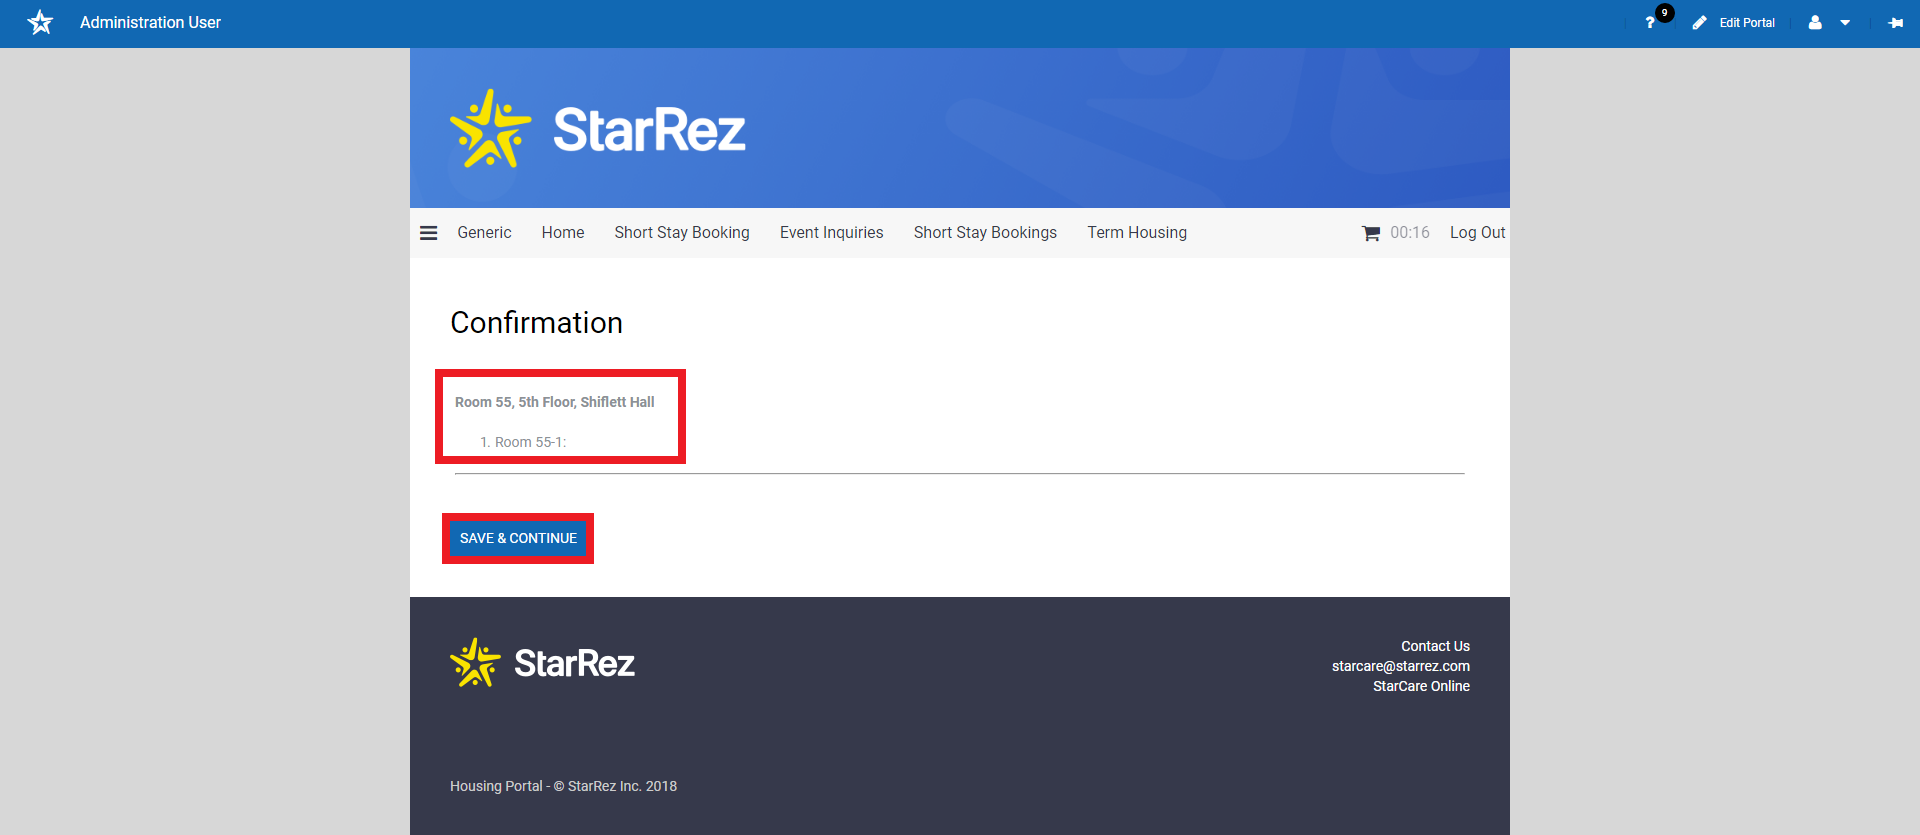Open Short Stay Booking page
This screenshot has width=1920, height=835.
pyautogui.click(x=682, y=233)
